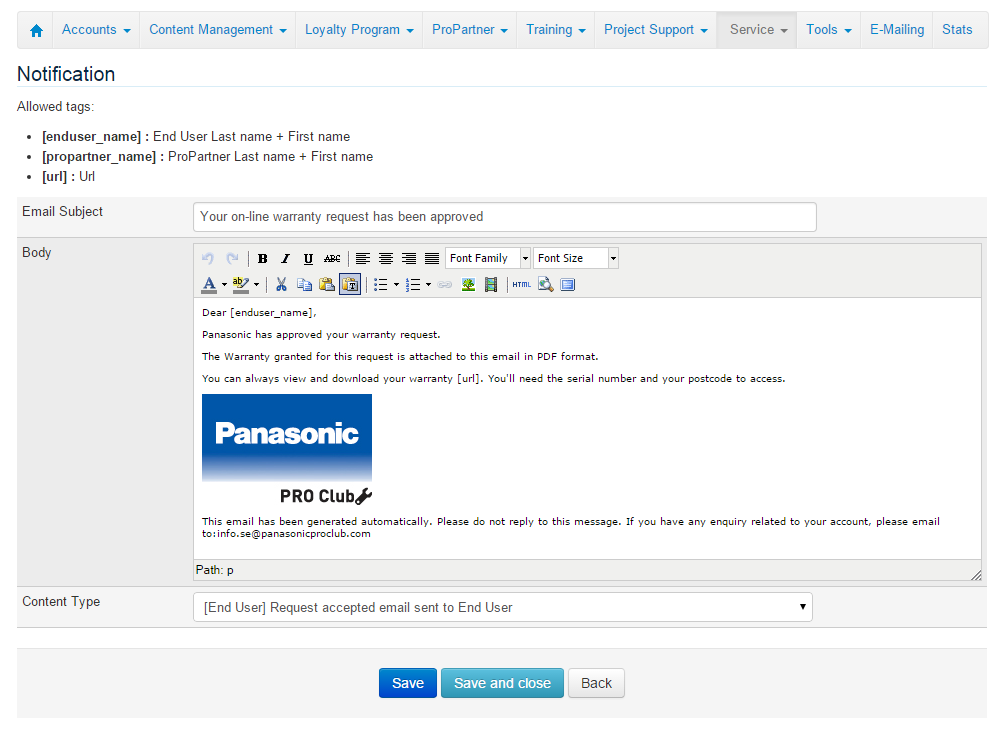Center align the body text
The image size is (1007, 732).
tap(386, 258)
